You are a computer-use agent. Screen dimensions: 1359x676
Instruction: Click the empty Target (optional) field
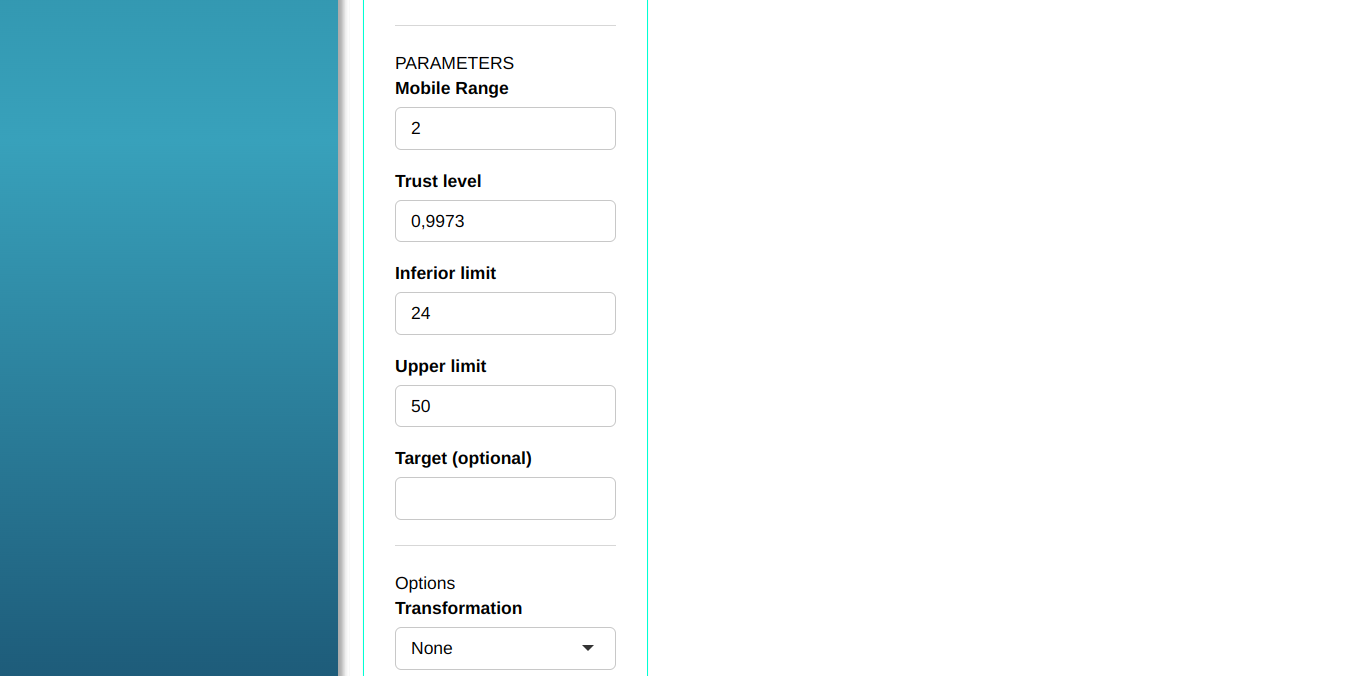pos(505,499)
